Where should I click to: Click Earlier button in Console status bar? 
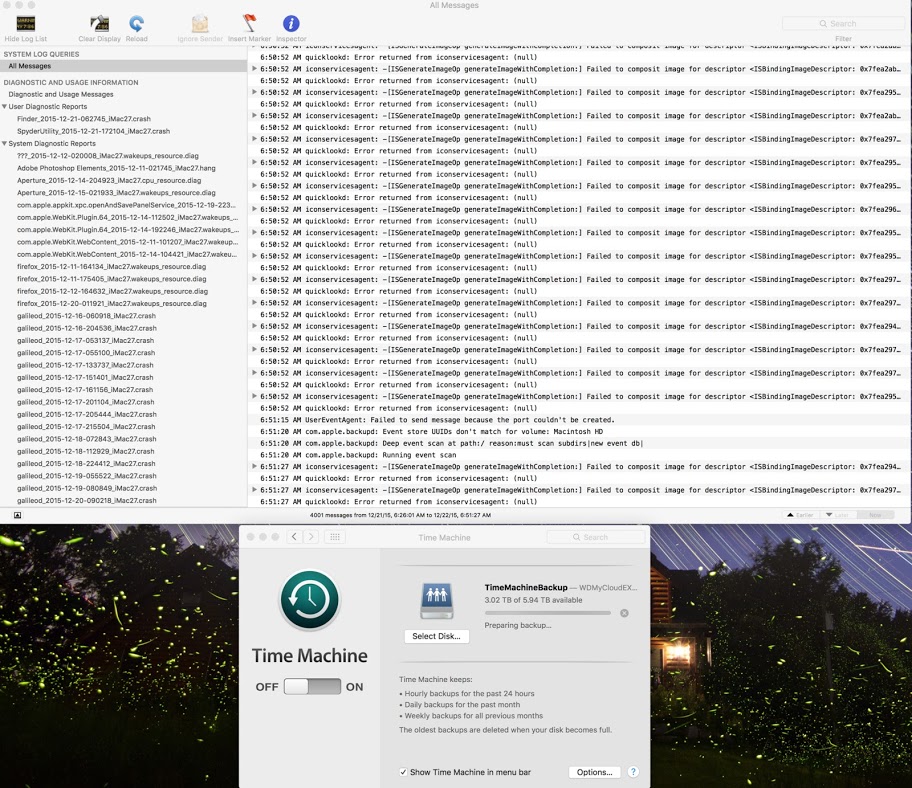800,515
